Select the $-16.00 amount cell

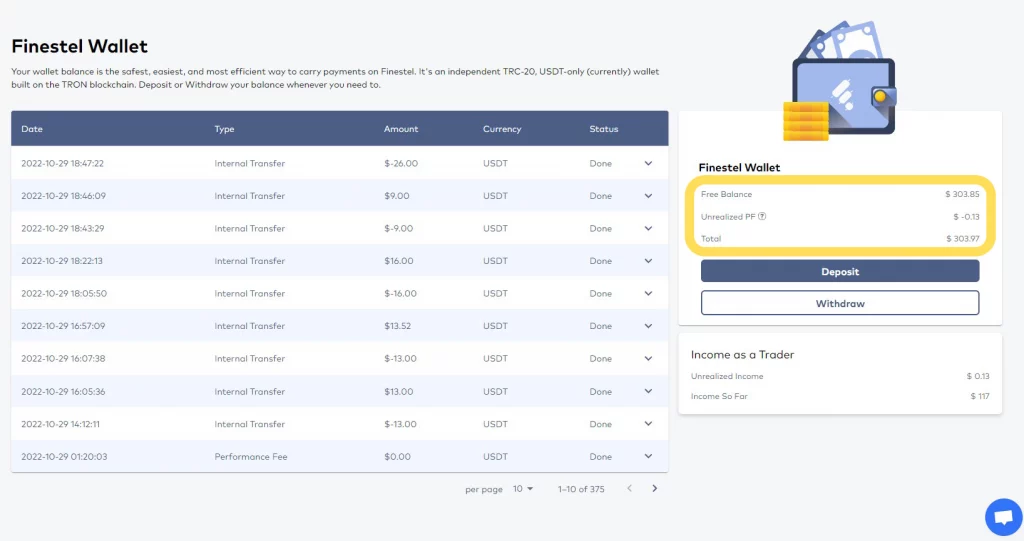click(400, 293)
